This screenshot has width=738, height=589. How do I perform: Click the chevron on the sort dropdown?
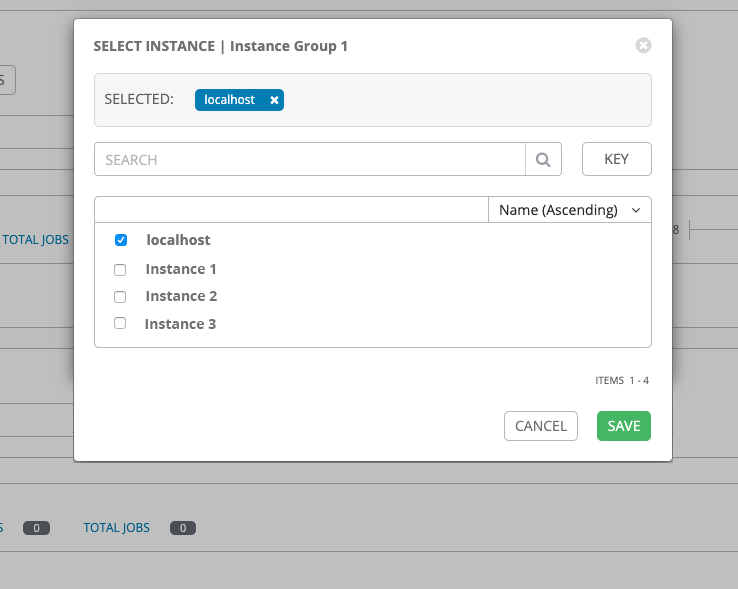point(636,210)
